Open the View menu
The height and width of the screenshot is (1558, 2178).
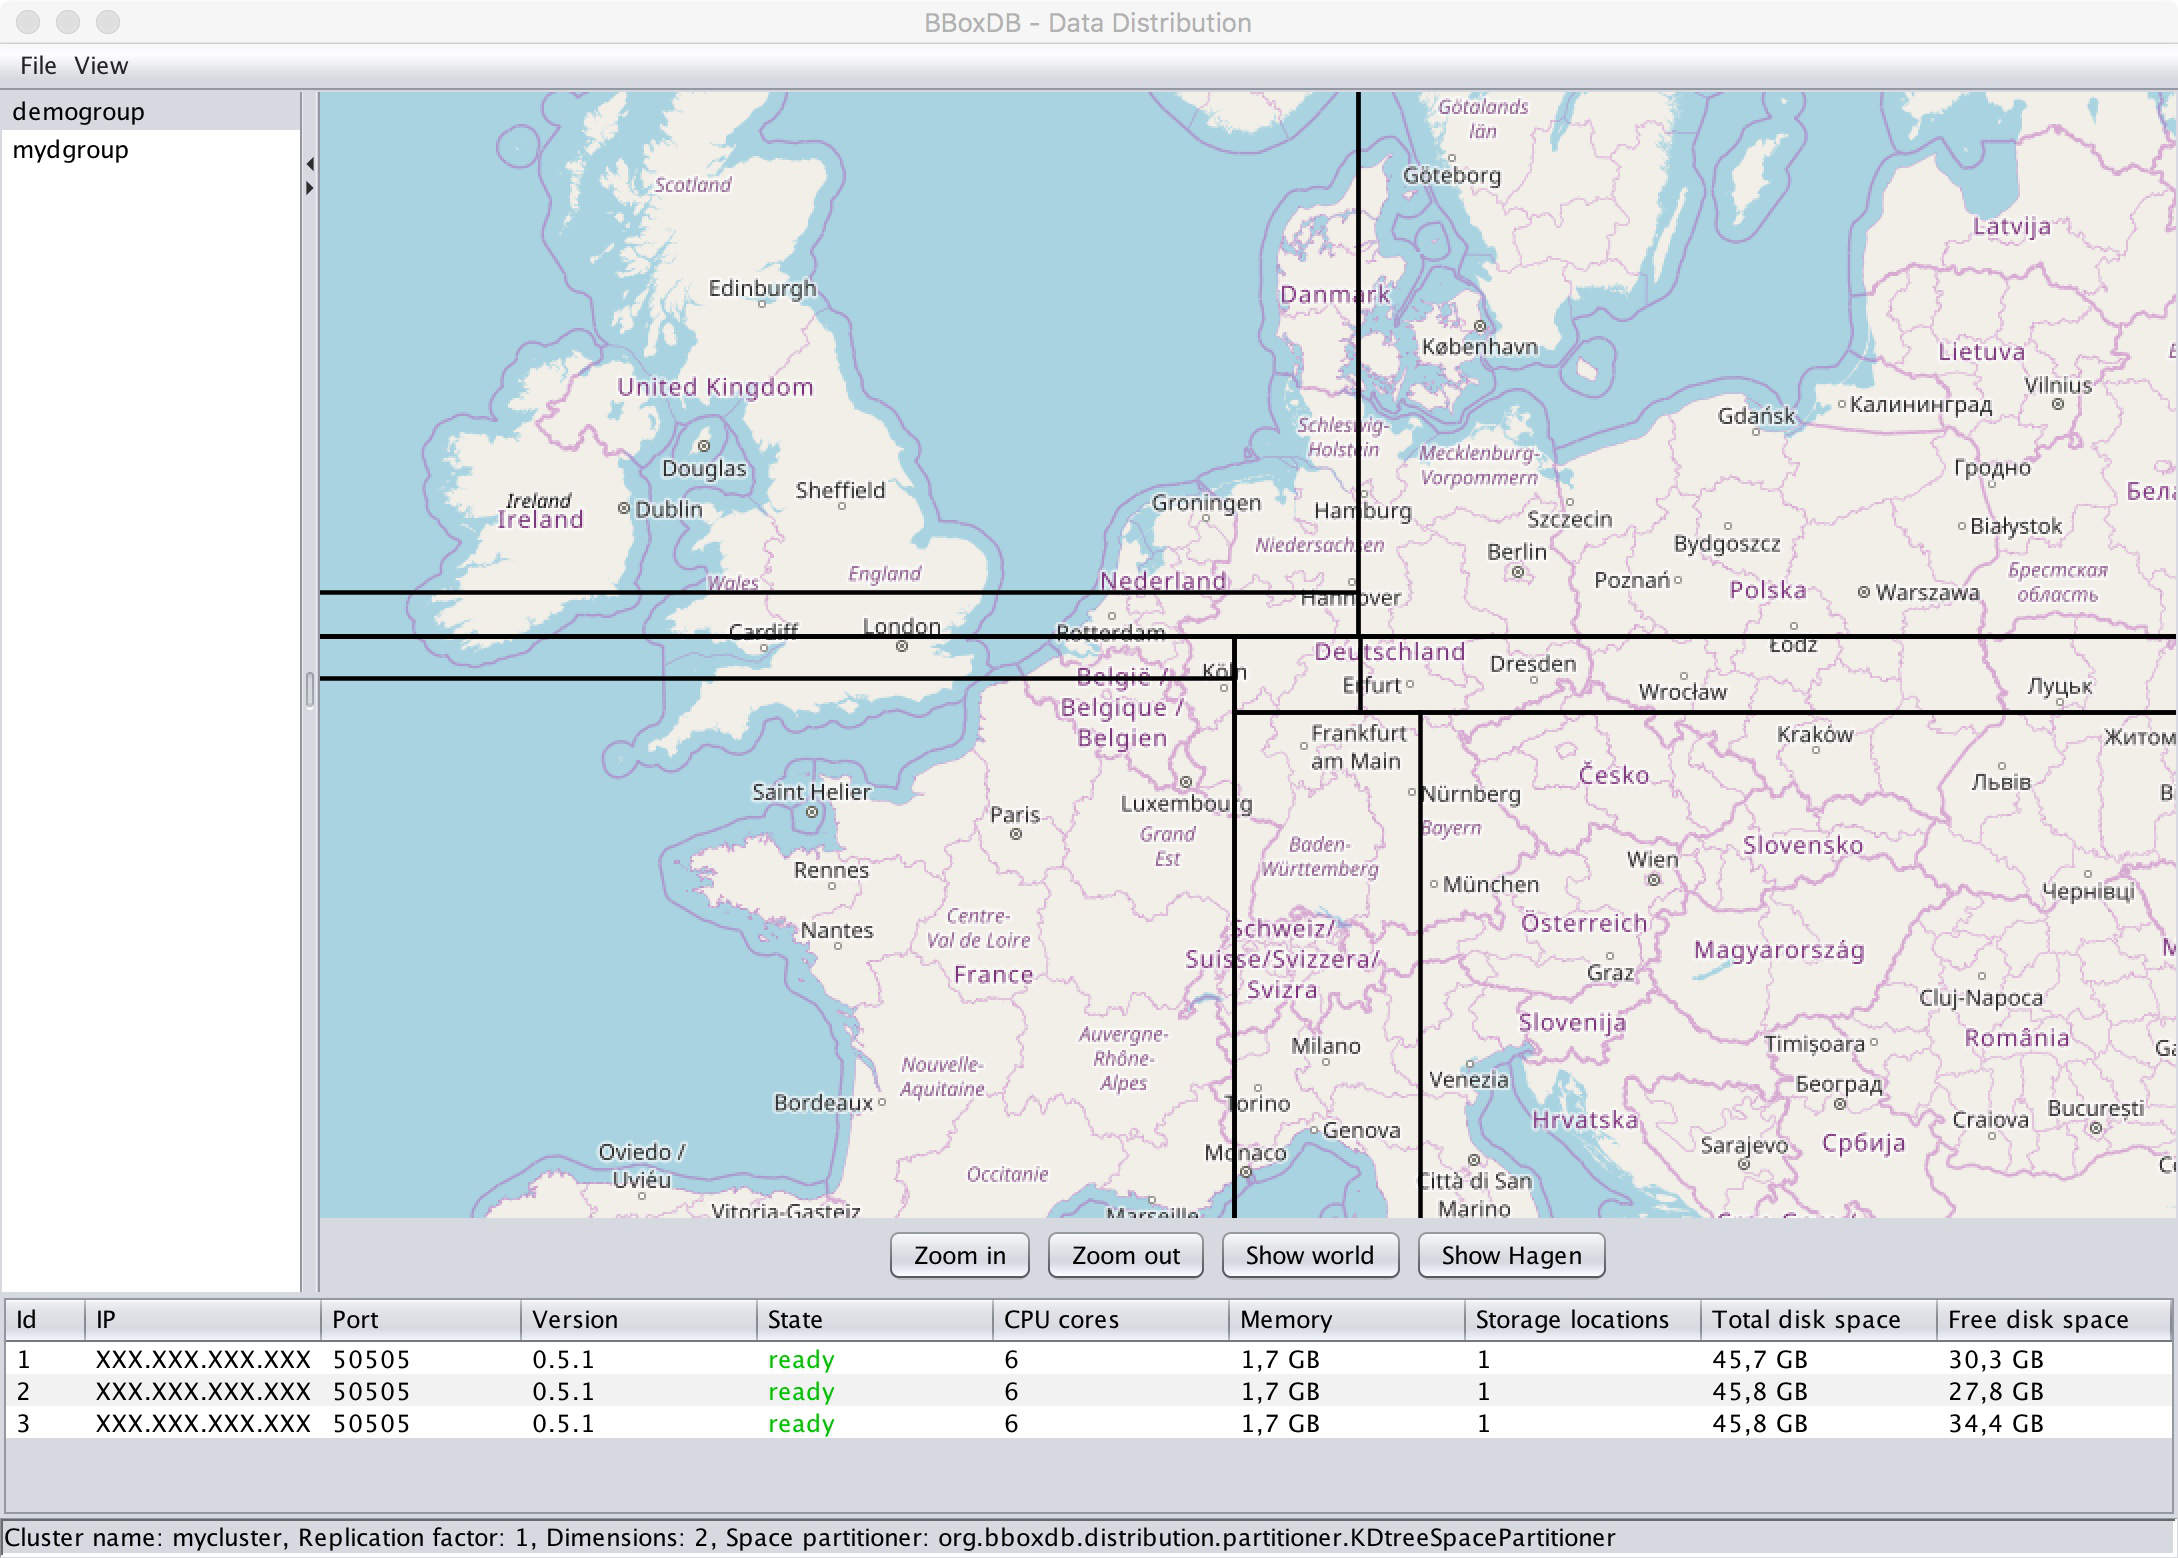click(101, 66)
